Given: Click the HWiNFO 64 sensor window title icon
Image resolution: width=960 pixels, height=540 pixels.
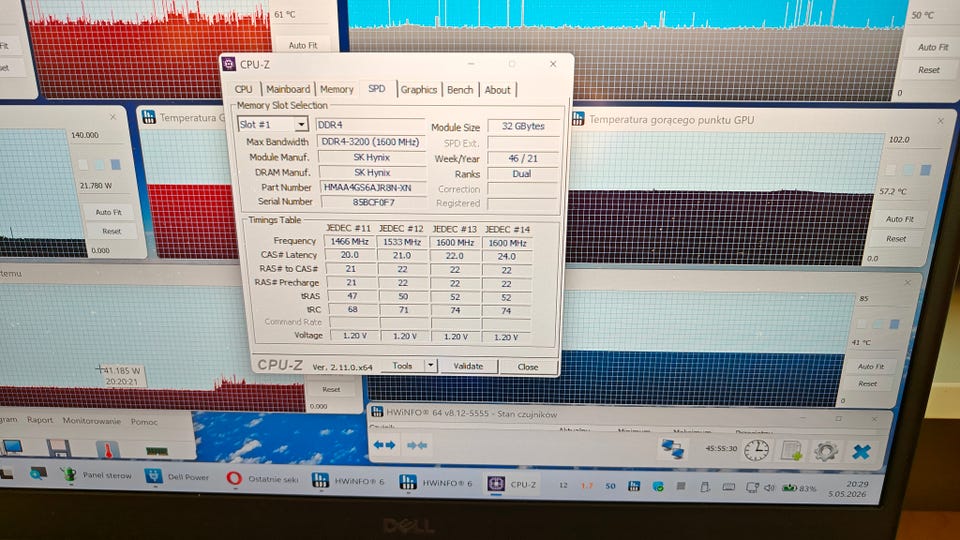Looking at the screenshot, I should 377,411.
